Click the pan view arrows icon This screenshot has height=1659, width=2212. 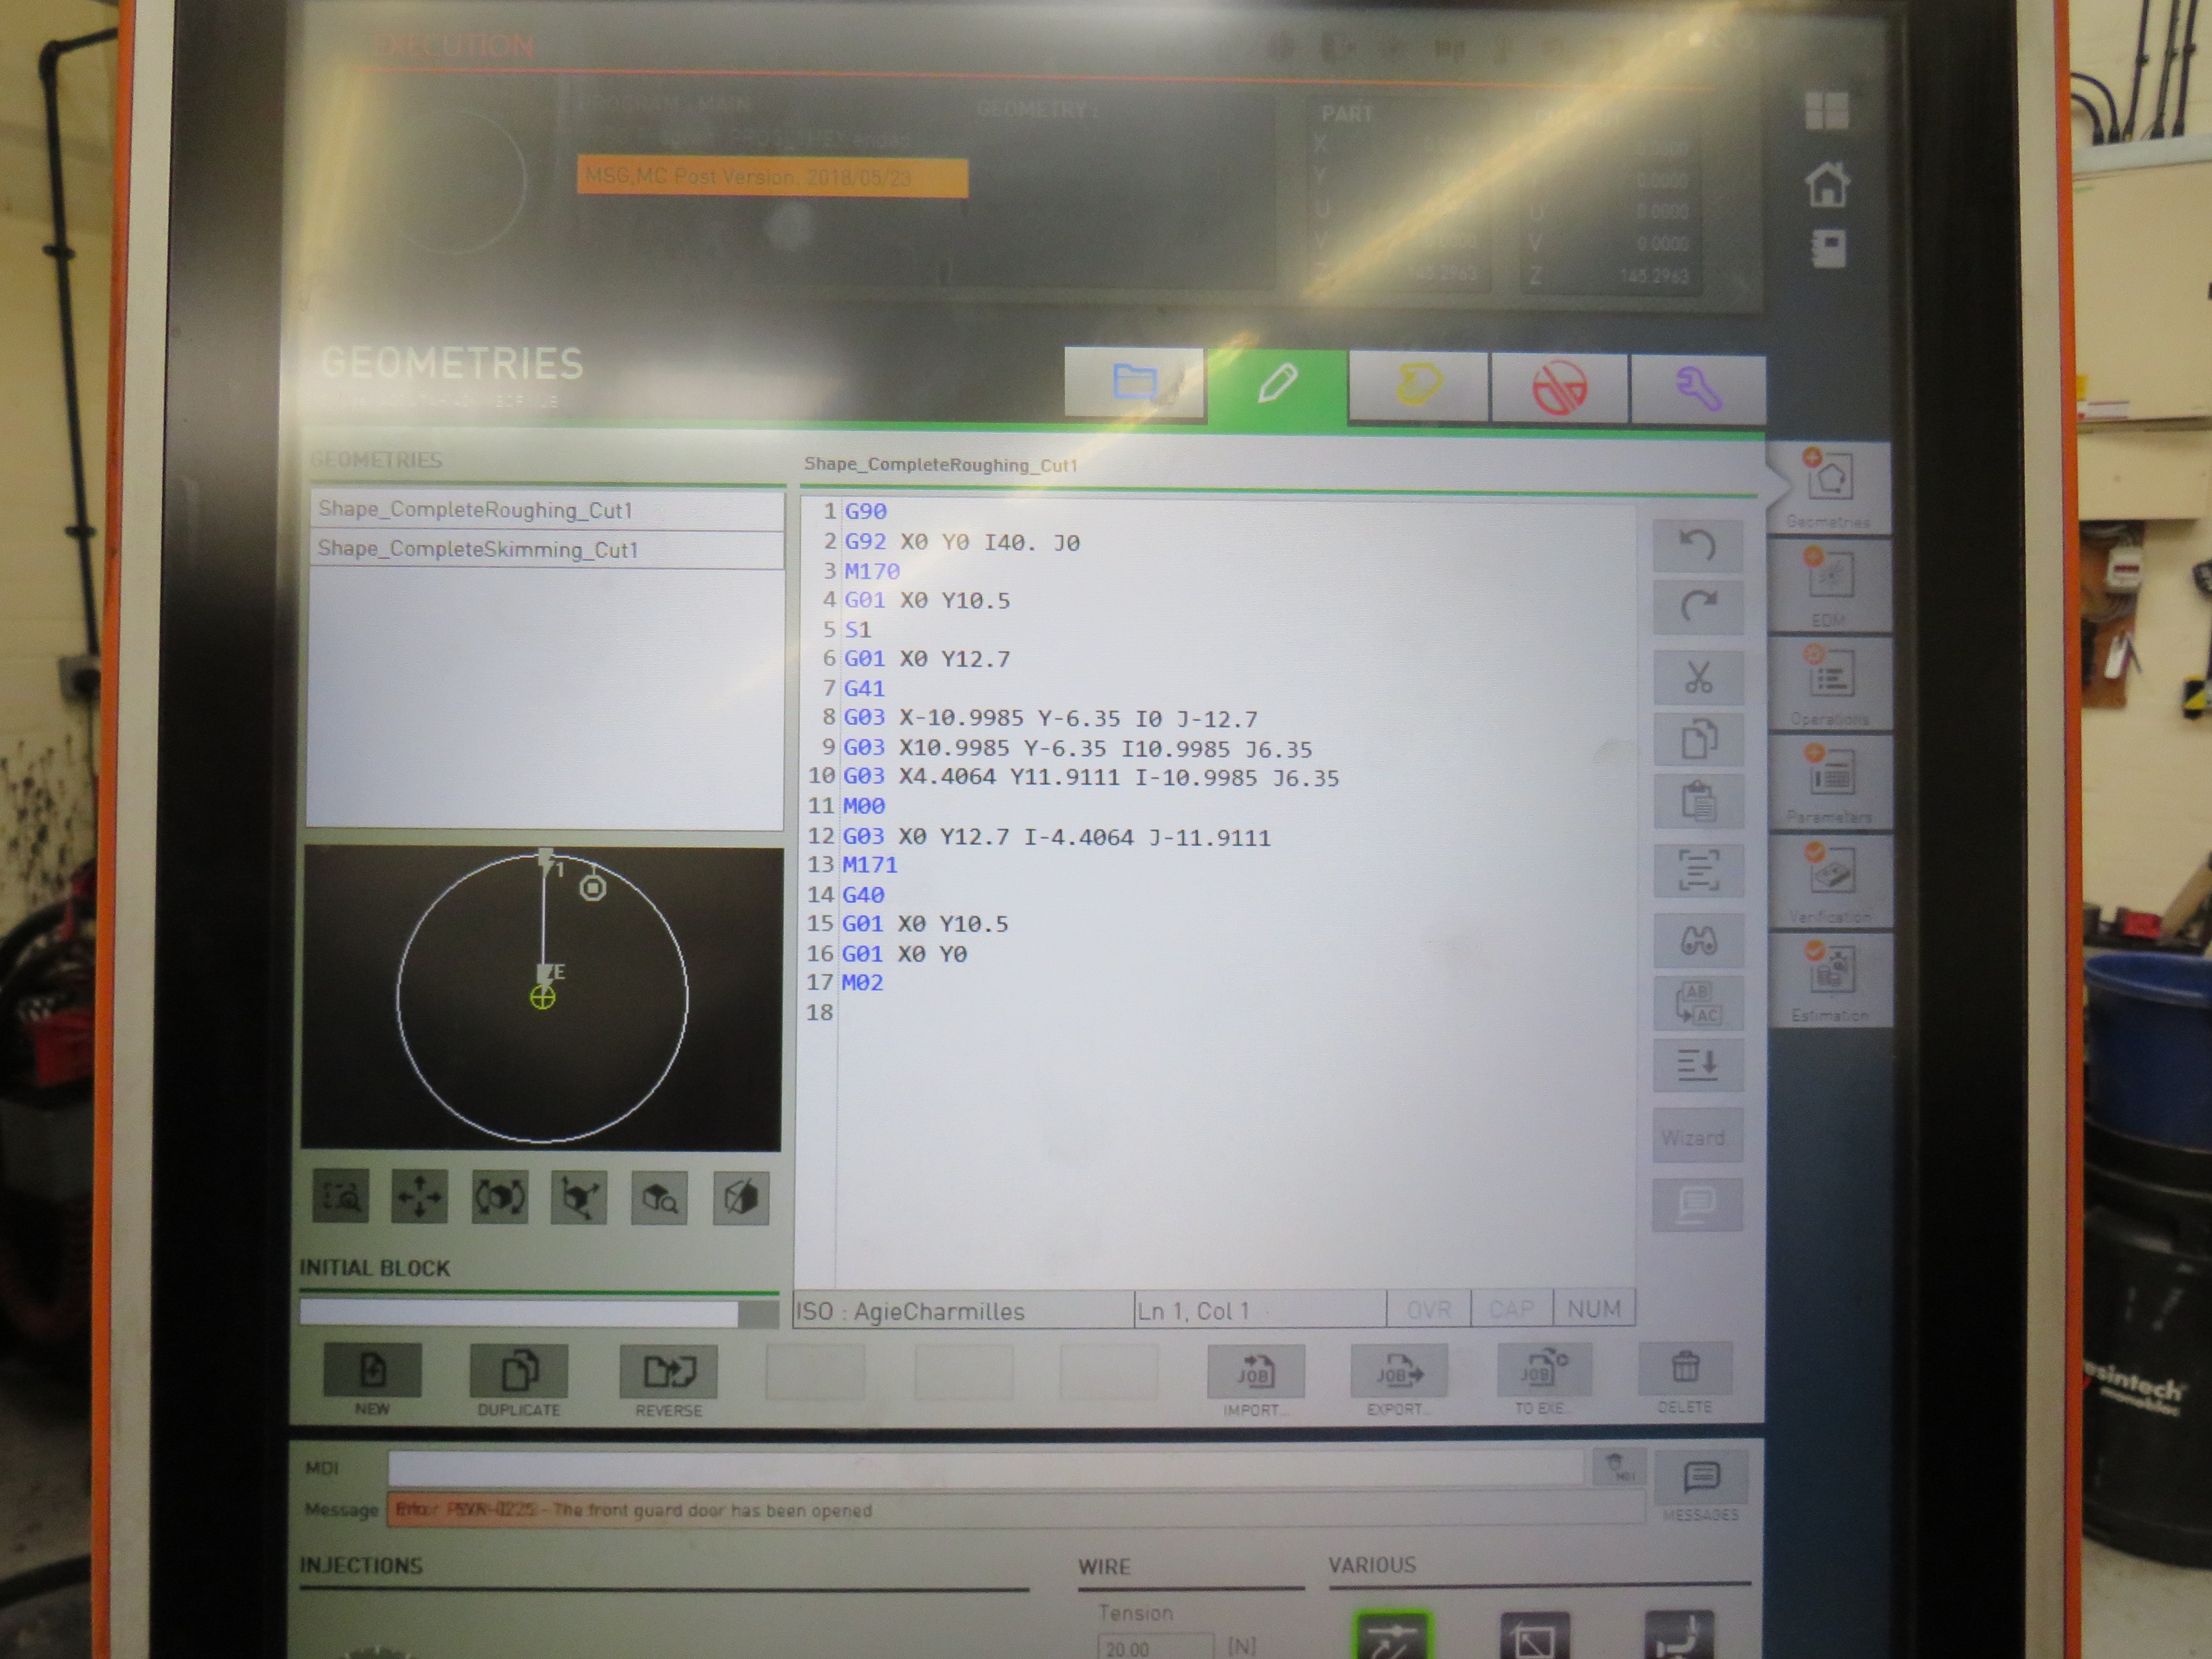[x=419, y=1196]
